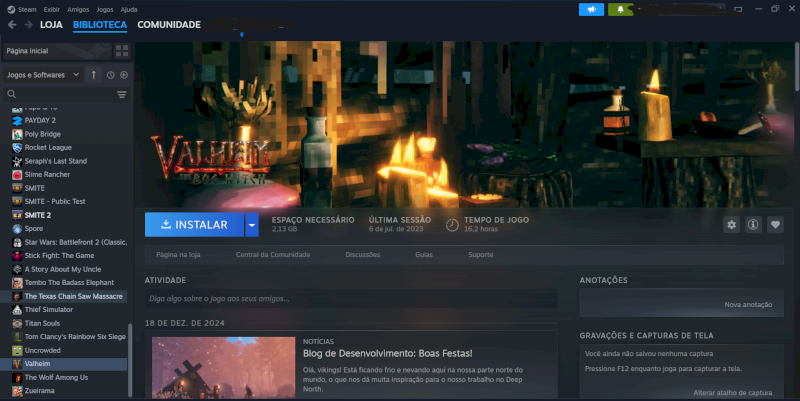Click the activity comment field
The height and width of the screenshot is (401, 800).
pyautogui.click(x=351, y=298)
